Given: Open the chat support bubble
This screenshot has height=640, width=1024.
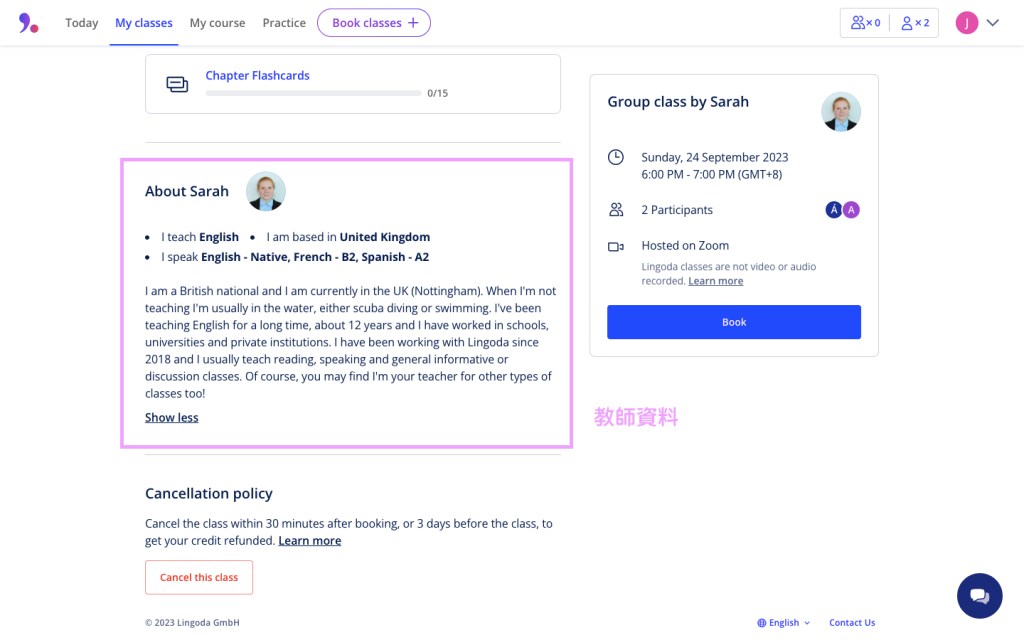Looking at the screenshot, I should tap(979, 596).
